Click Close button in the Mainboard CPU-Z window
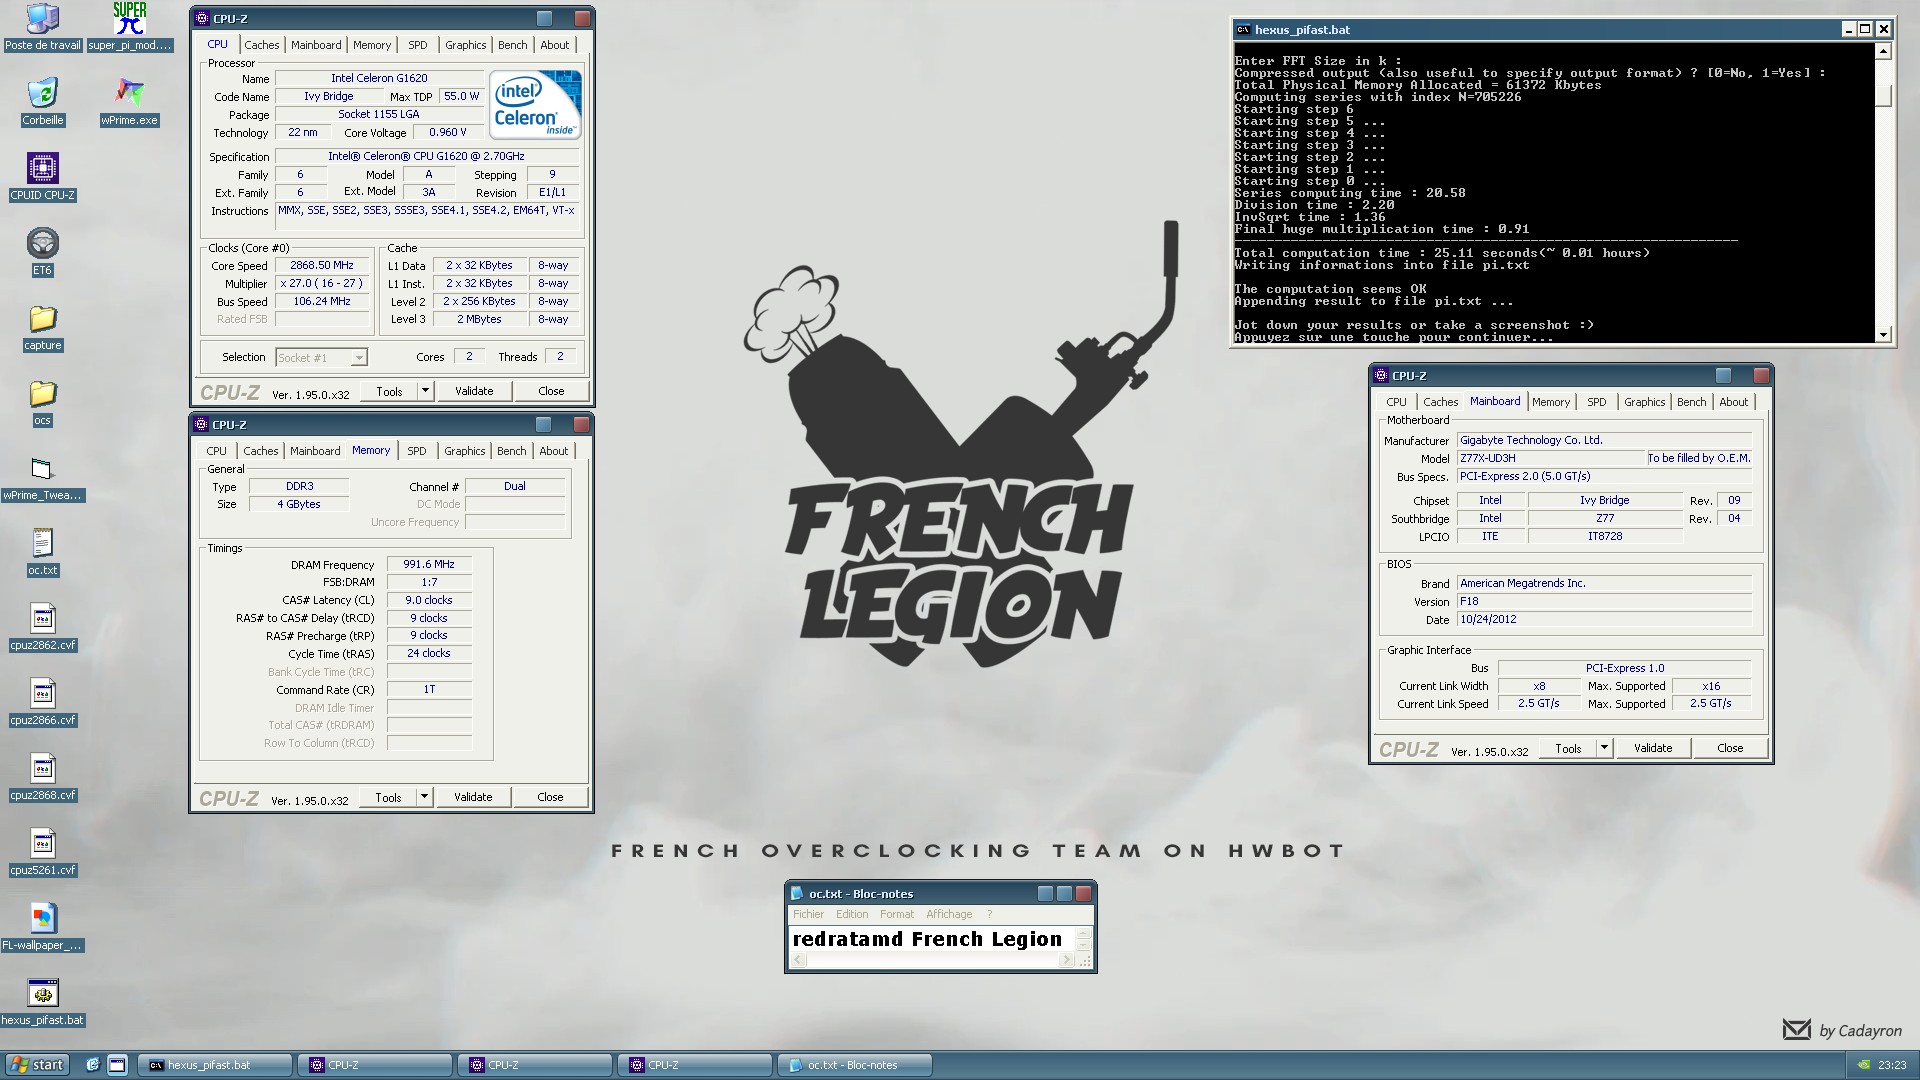 pyautogui.click(x=1730, y=748)
